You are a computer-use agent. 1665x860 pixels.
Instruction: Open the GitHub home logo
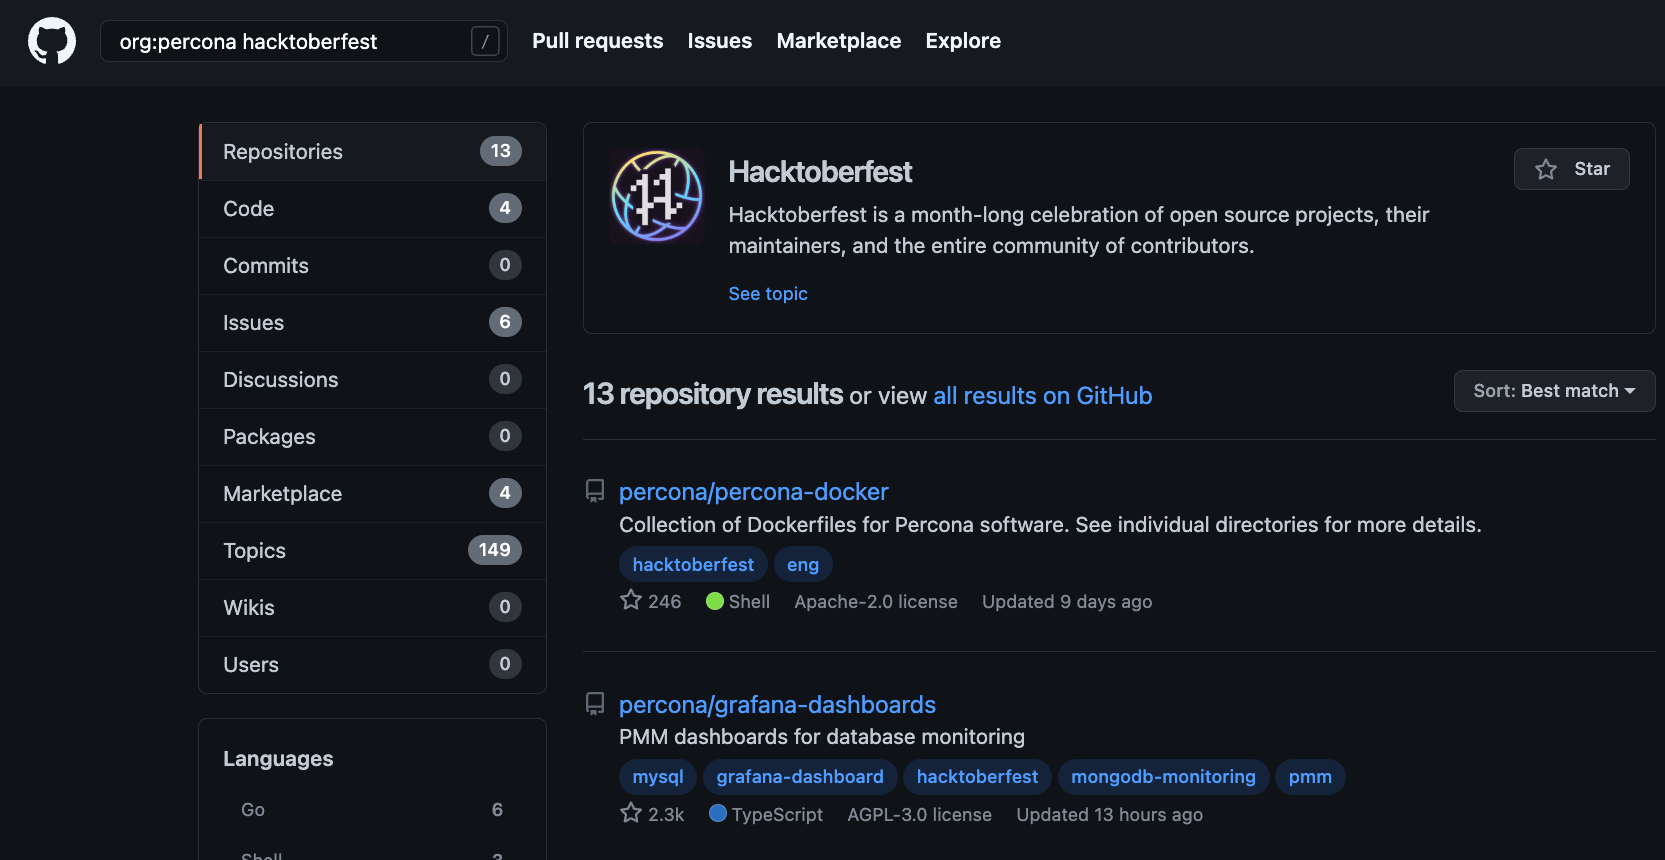pos(52,41)
